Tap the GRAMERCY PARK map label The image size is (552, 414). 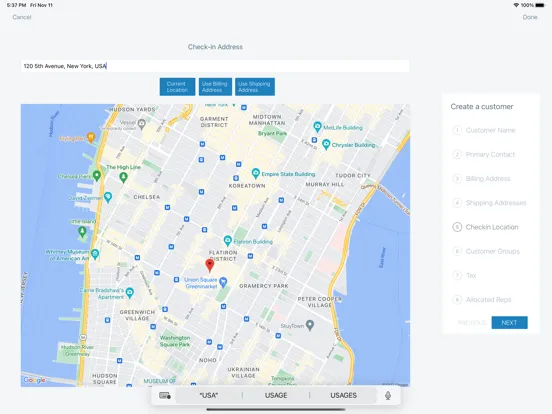point(264,286)
